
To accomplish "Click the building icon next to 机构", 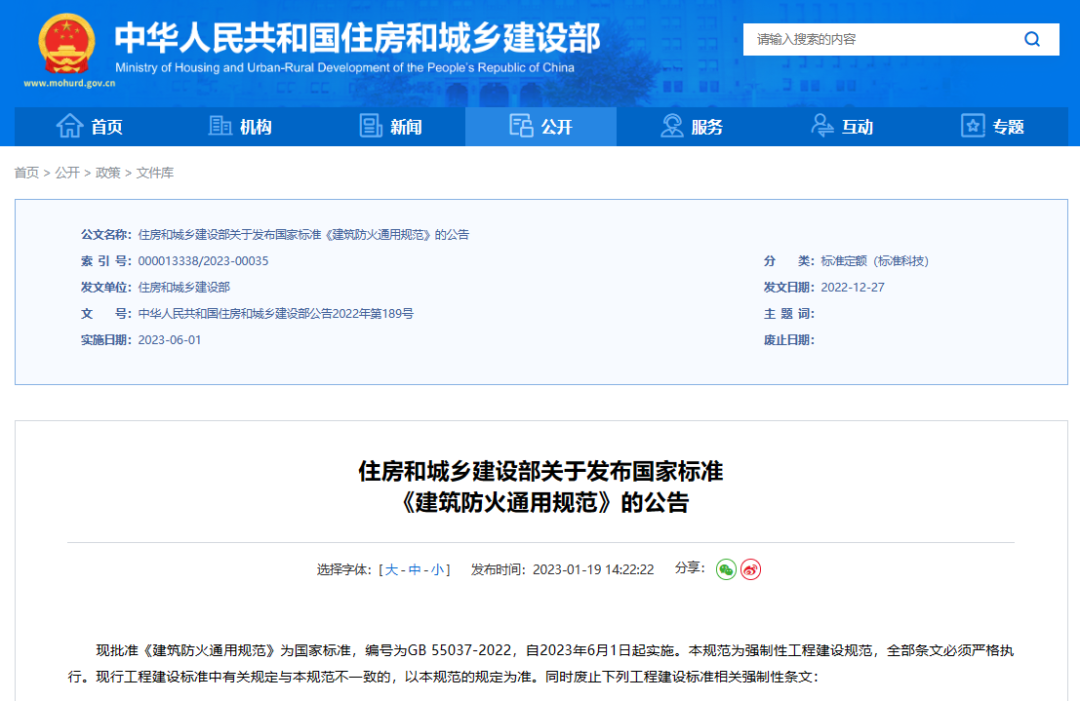I will click(x=219, y=126).
